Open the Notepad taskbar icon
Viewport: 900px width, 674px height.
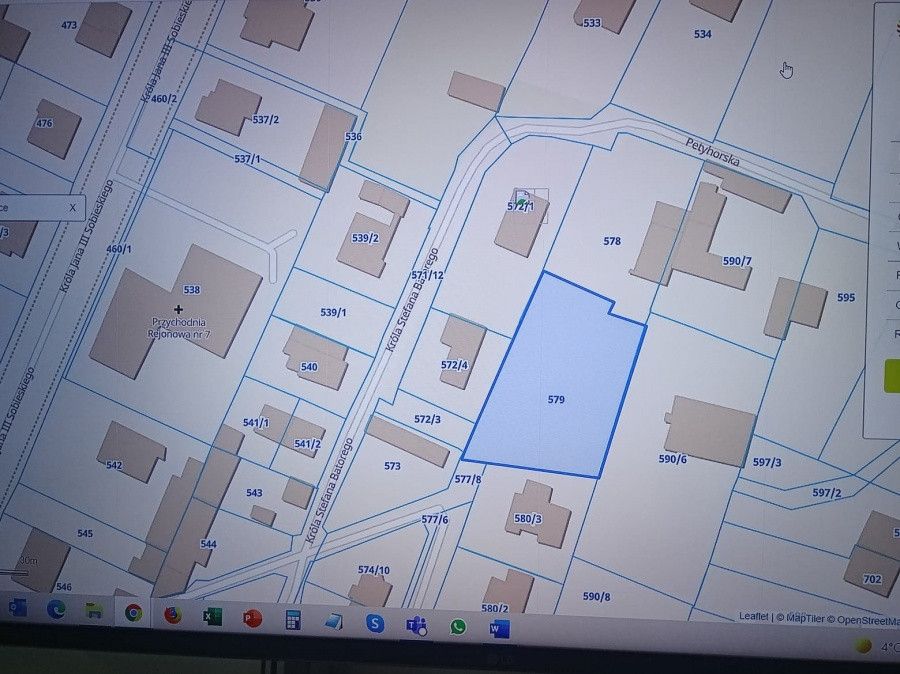pos(333,622)
